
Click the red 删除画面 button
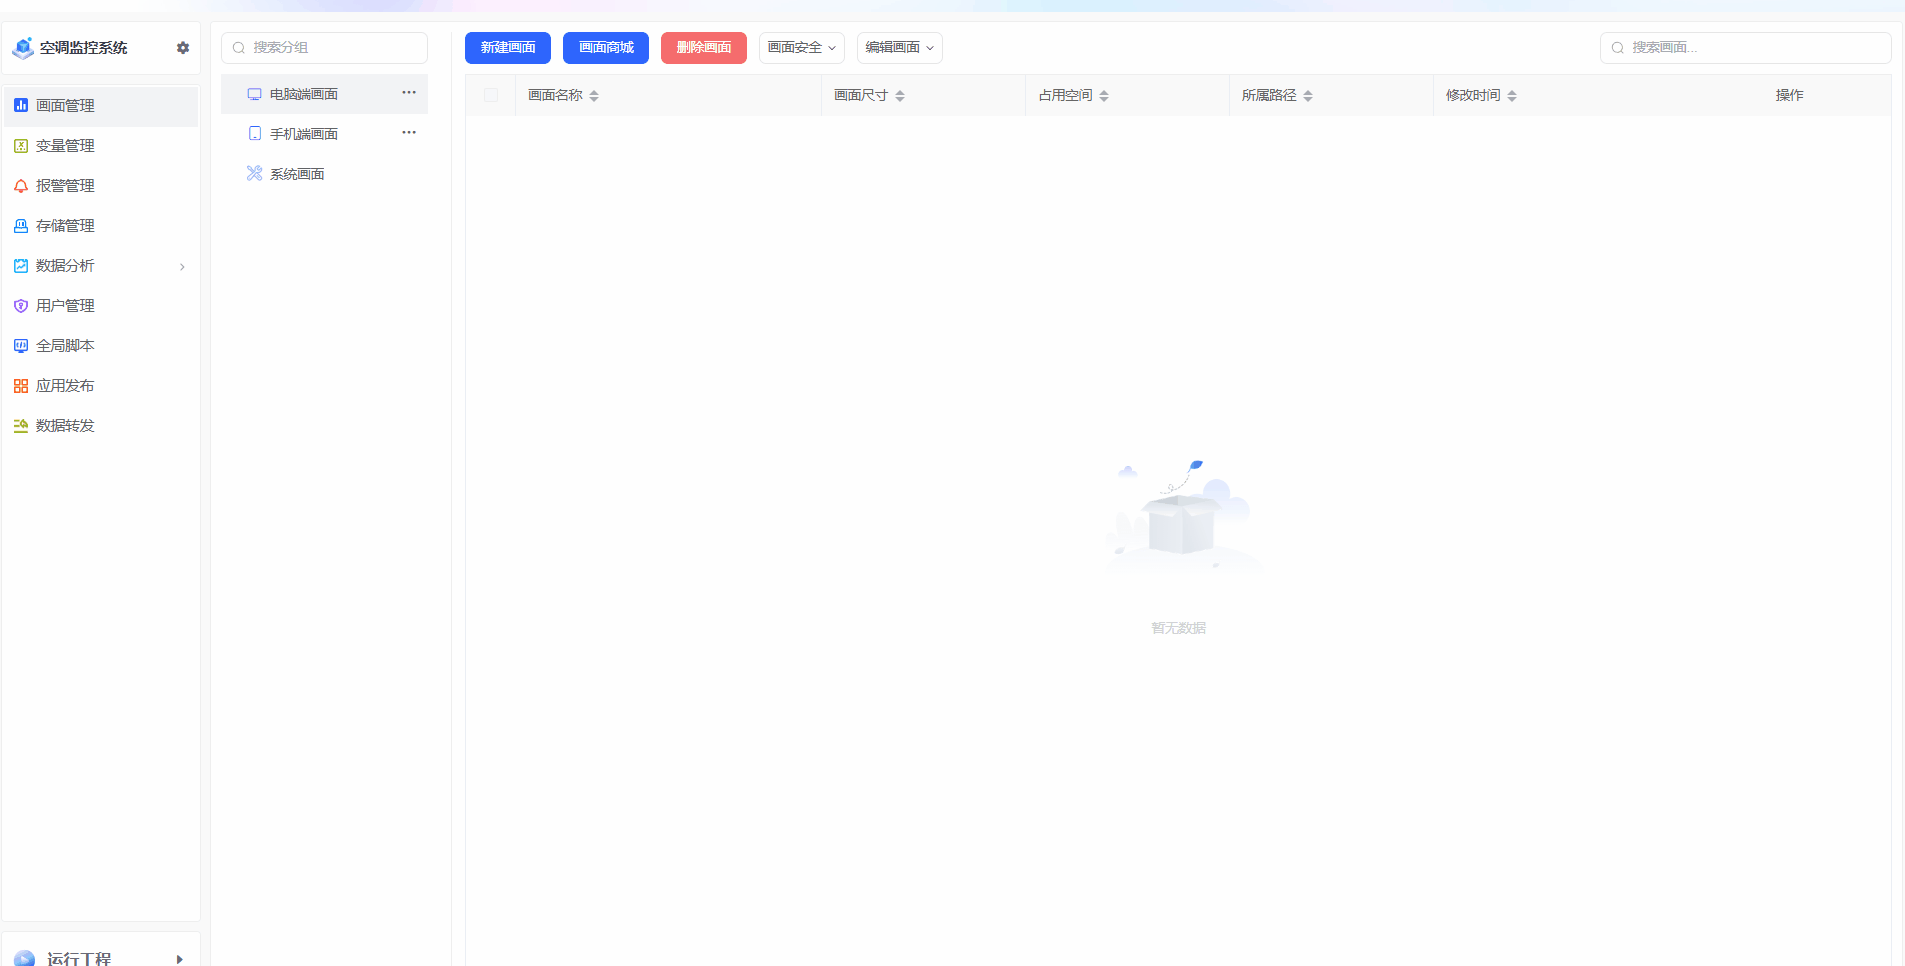point(703,48)
